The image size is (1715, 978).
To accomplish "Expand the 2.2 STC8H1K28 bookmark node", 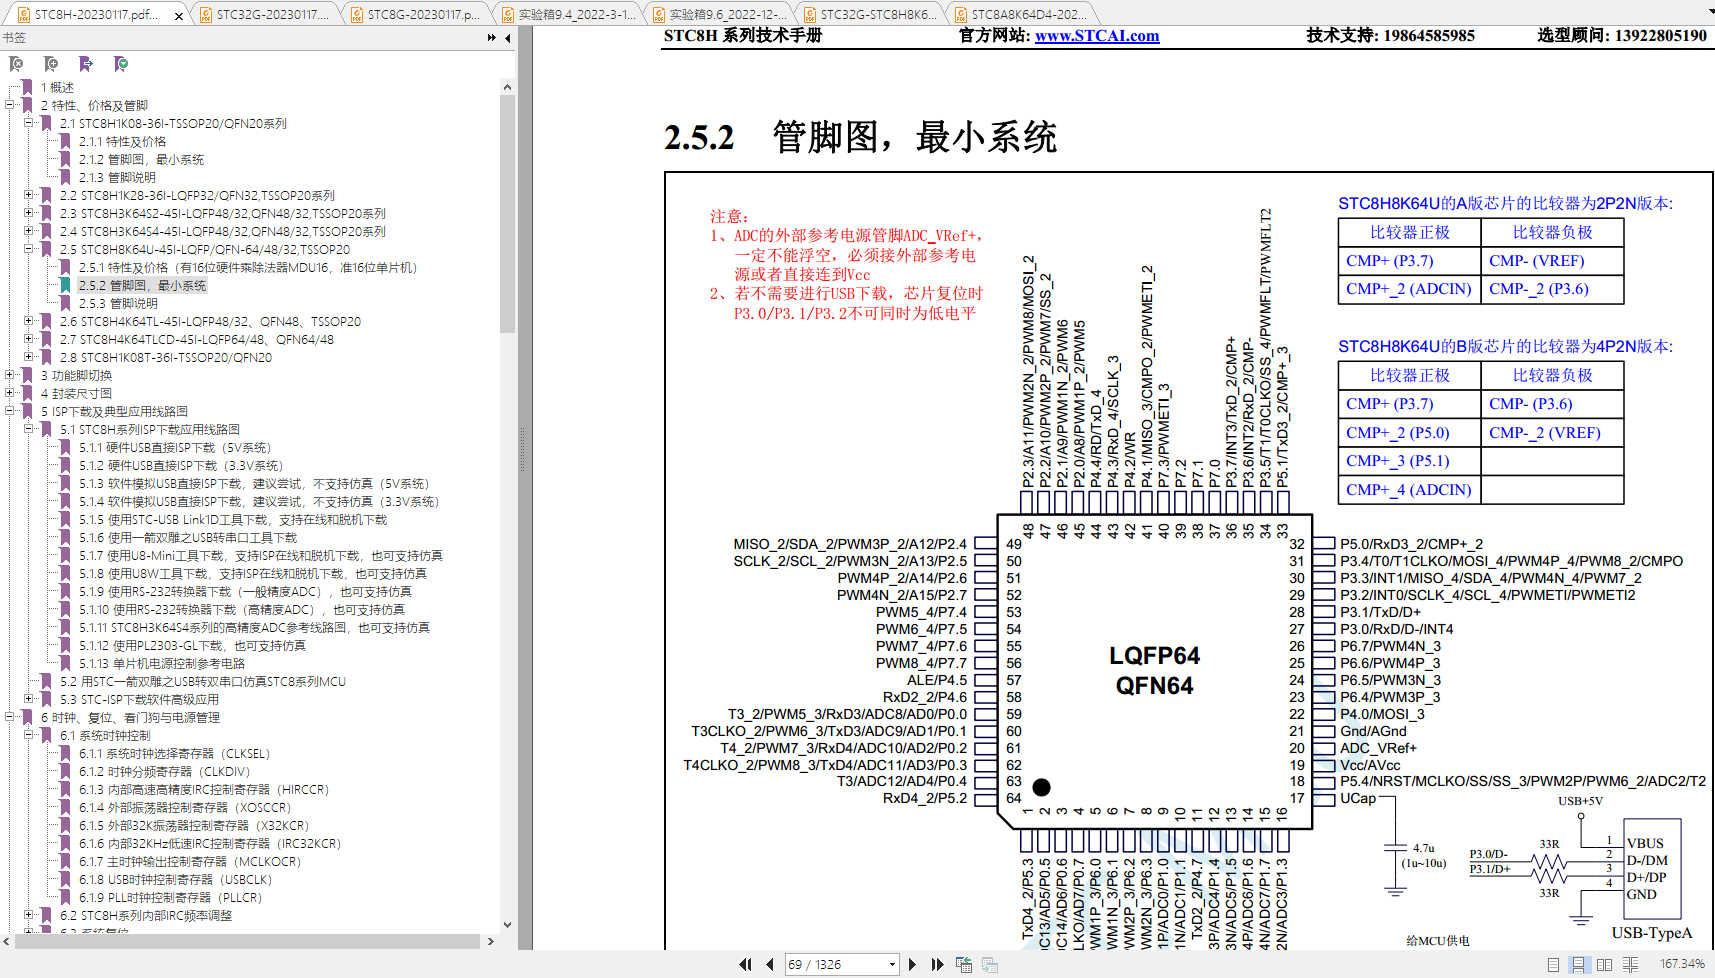I will point(28,195).
